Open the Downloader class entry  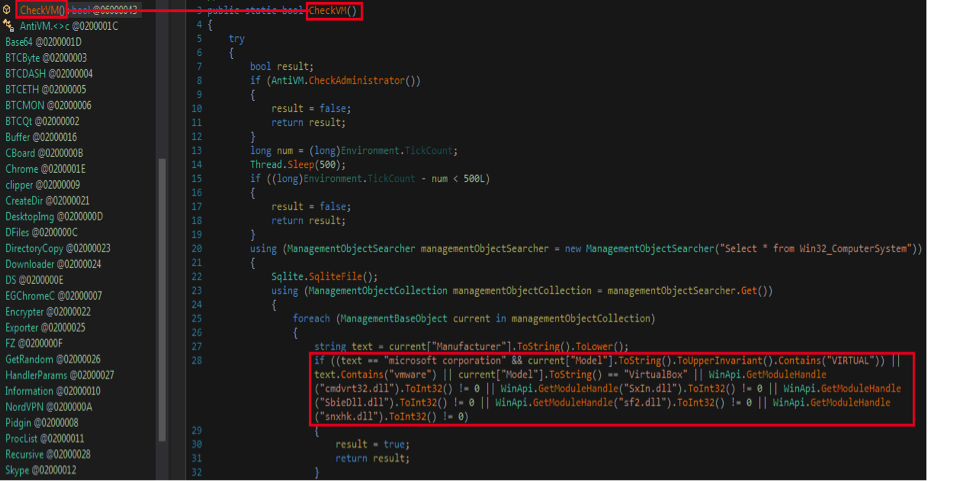click(x=52, y=264)
